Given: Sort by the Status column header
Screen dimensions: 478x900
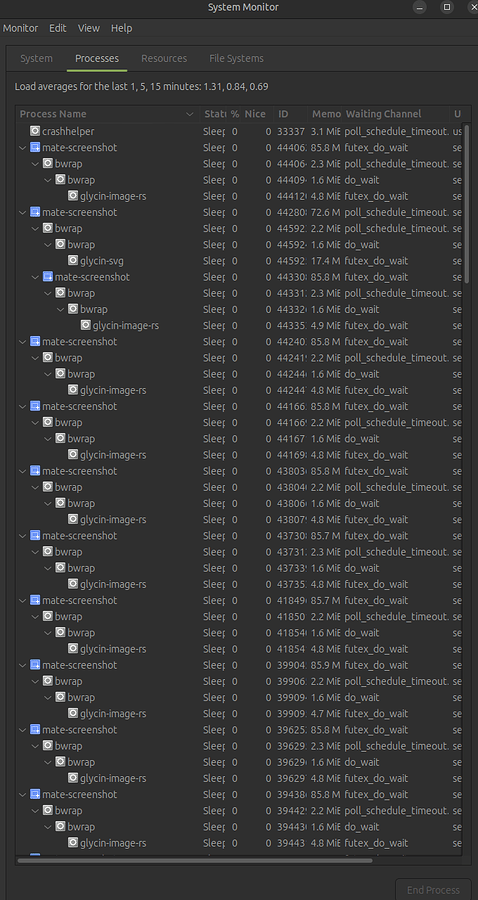Looking at the screenshot, I should click(x=214, y=114).
